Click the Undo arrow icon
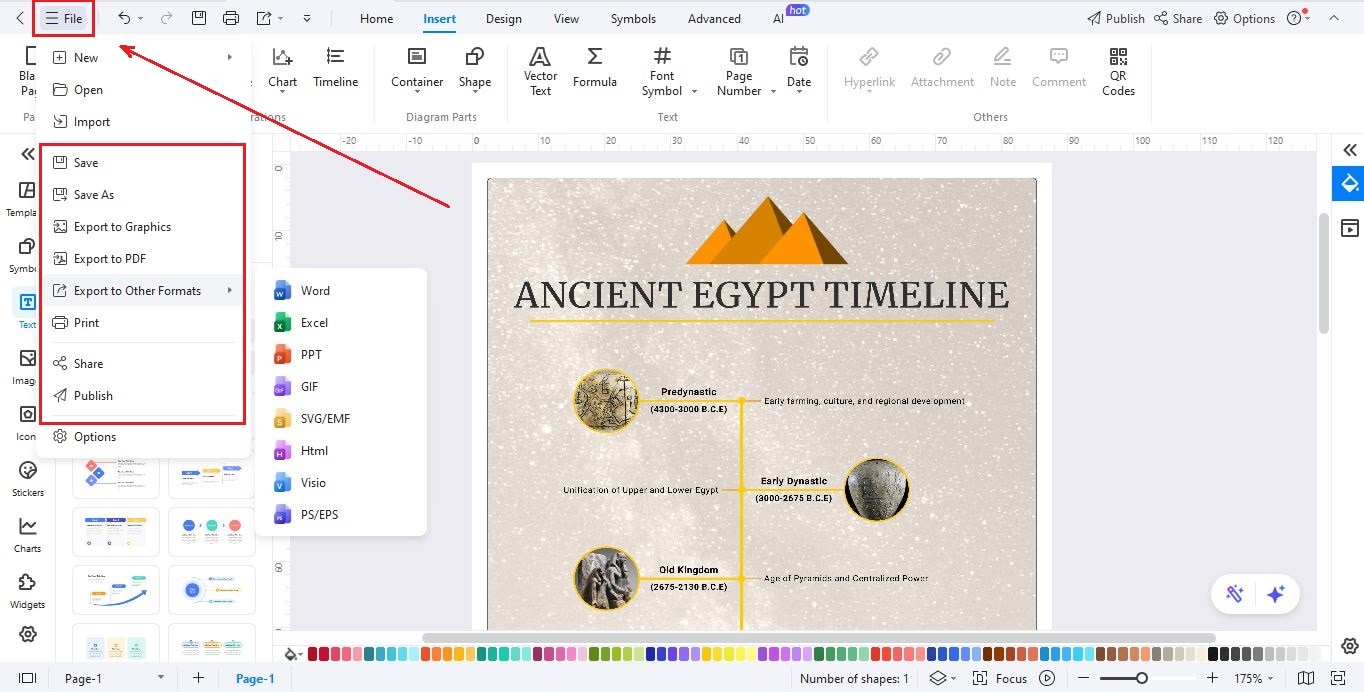 [x=124, y=18]
